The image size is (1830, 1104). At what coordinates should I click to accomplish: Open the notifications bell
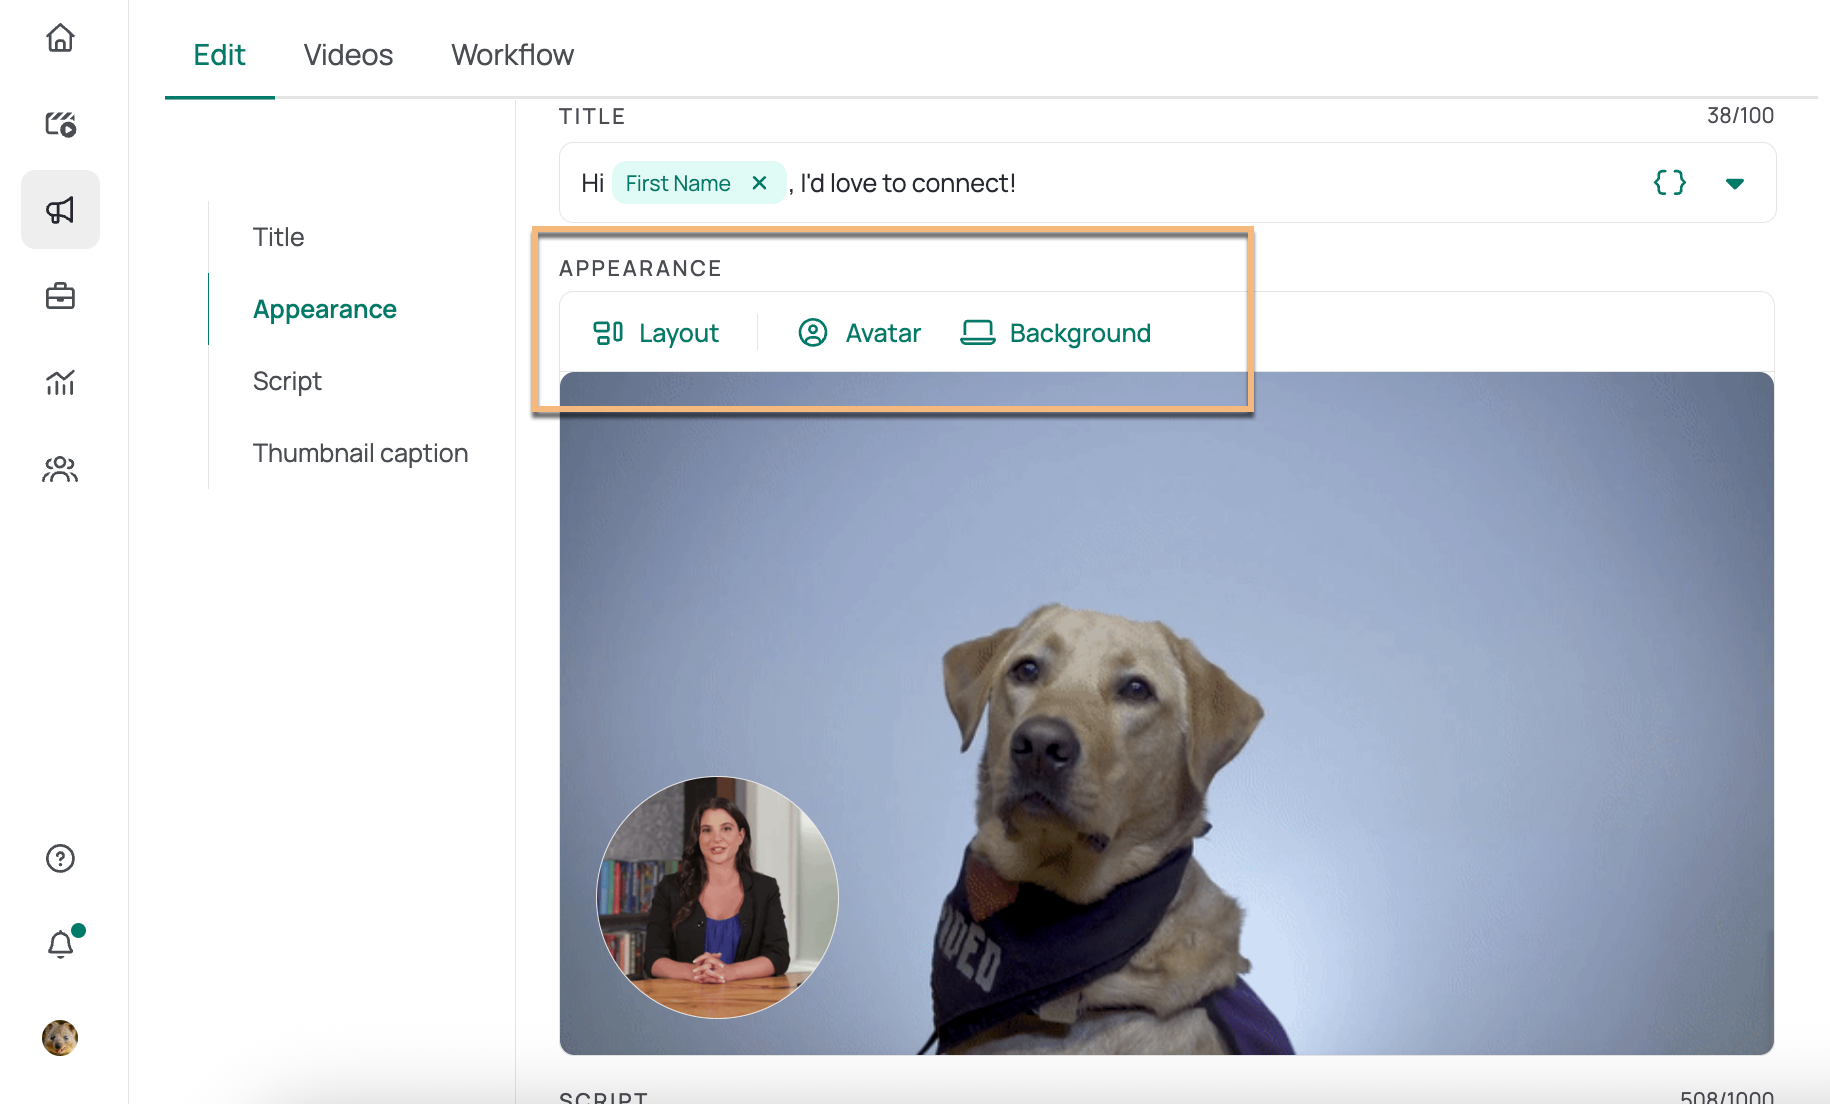(x=60, y=944)
